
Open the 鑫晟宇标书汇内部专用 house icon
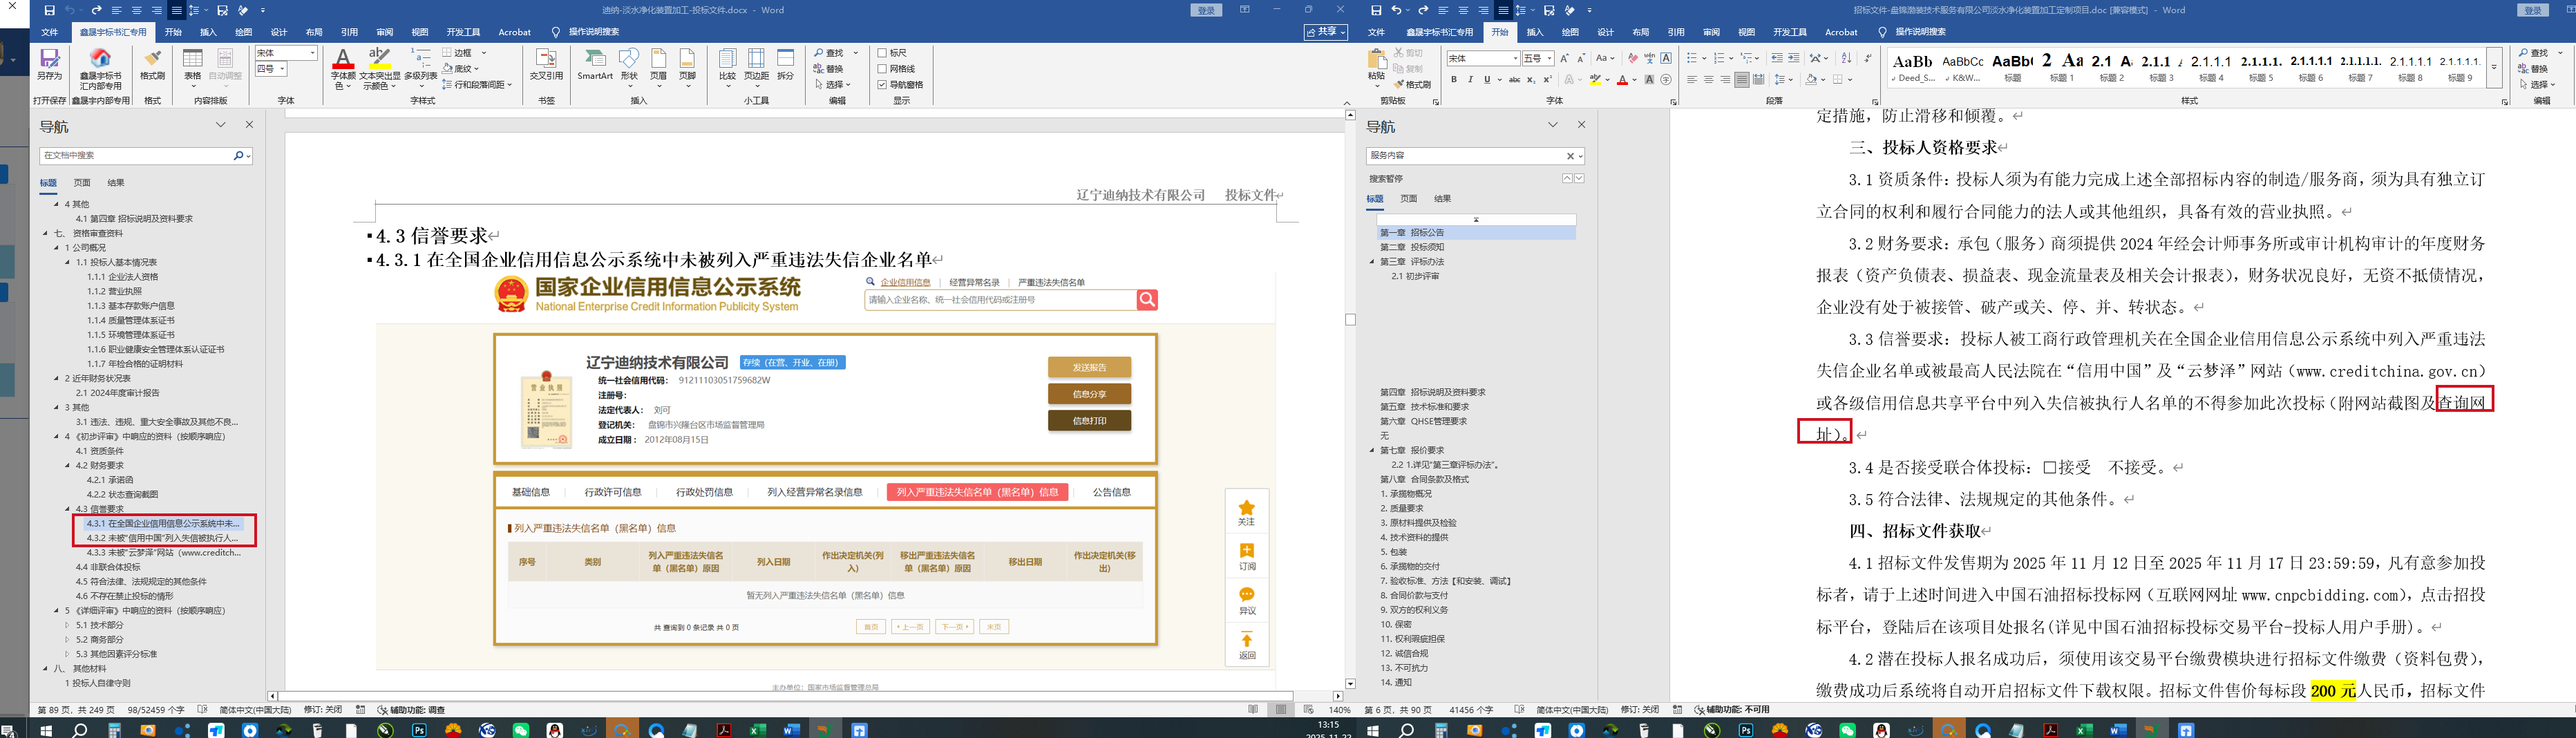pyautogui.click(x=100, y=68)
